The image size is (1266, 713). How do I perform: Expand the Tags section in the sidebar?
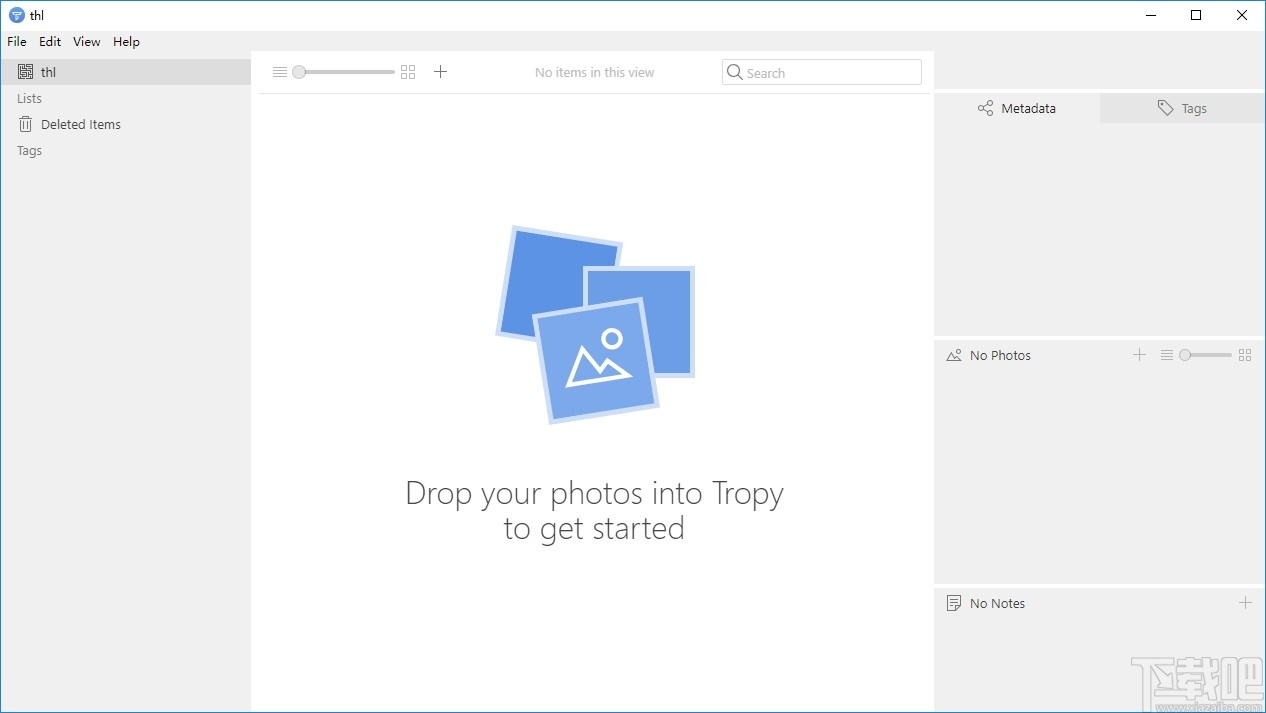point(28,150)
